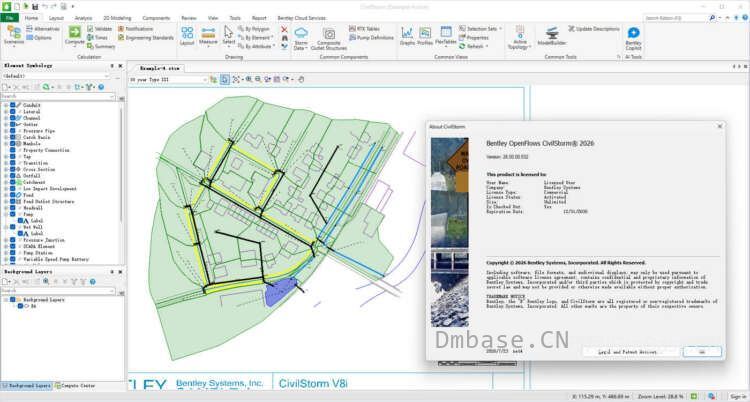Viewport: 750px width, 402px height.
Task: Launch ModelBuilder
Action: 551,36
